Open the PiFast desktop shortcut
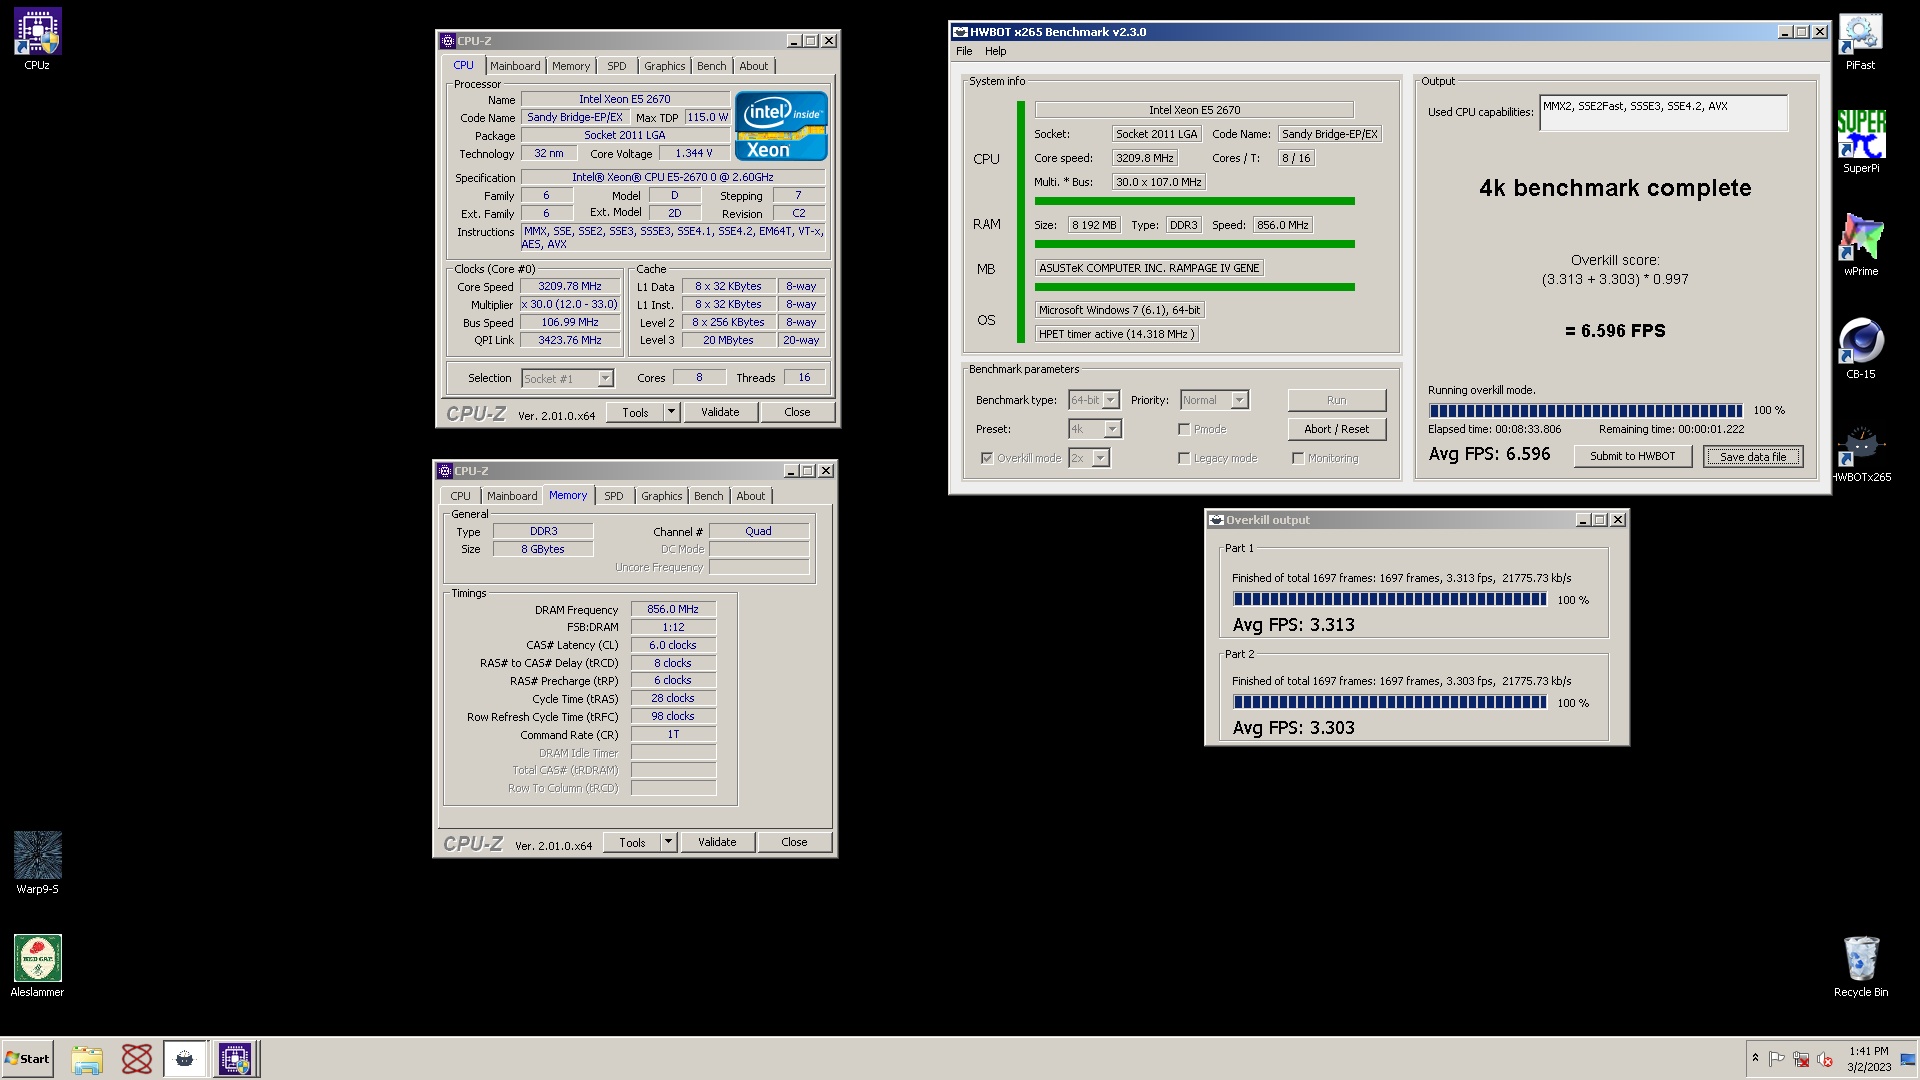 (x=1860, y=40)
